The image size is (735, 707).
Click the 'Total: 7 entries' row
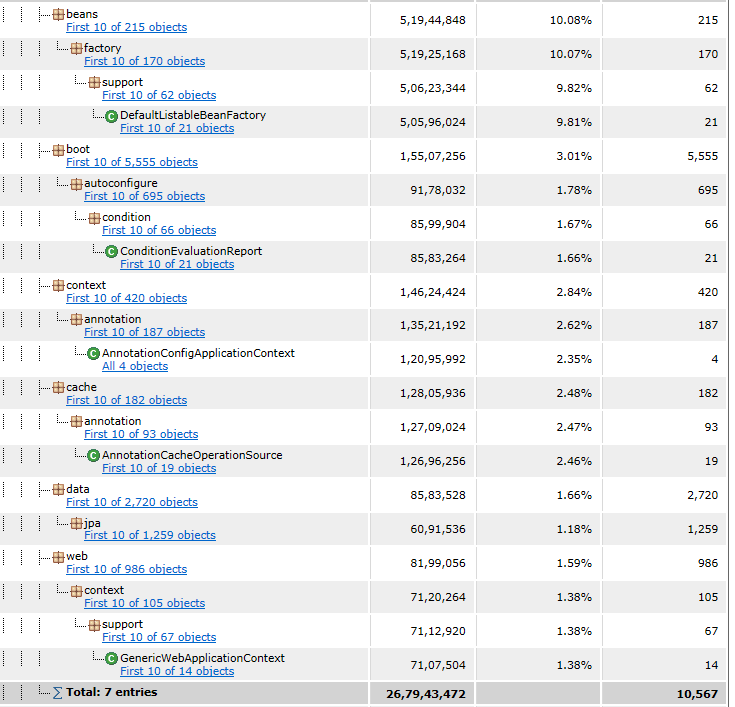point(365,693)
